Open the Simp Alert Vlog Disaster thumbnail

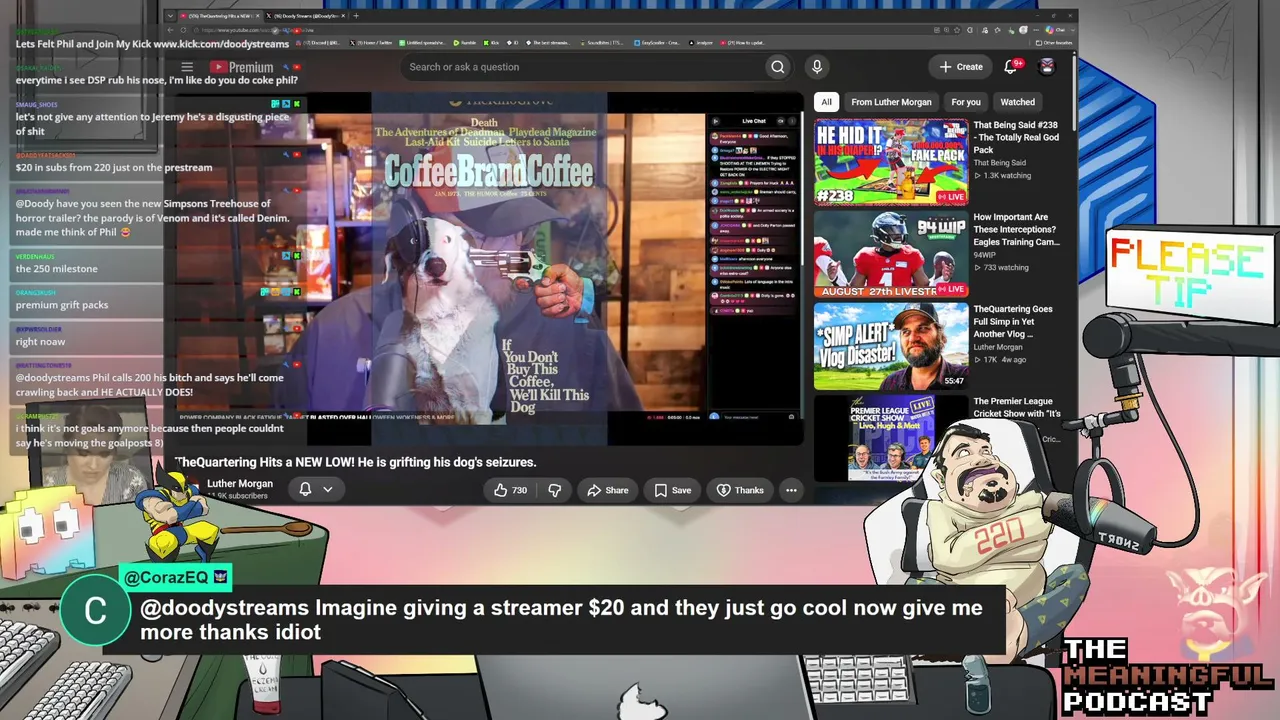click(x=891, y=346)
